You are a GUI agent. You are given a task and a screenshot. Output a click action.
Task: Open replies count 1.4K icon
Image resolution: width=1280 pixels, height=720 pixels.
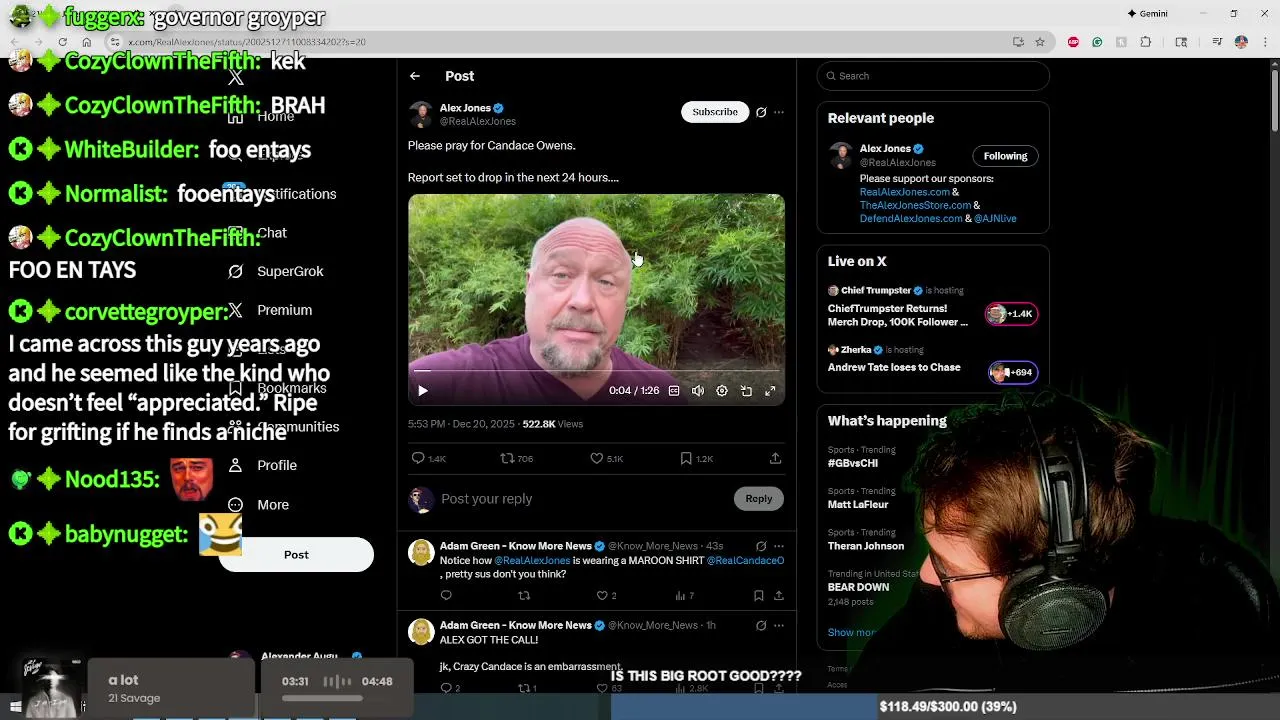coord(428,458)
